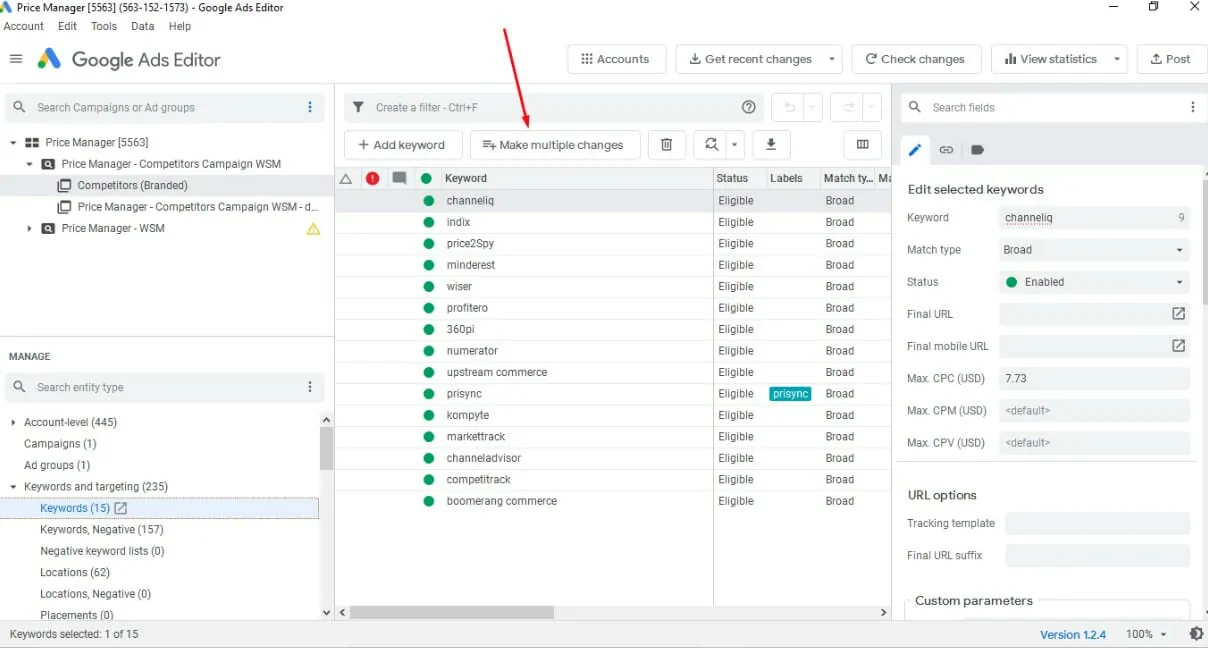Collapse Keywords and targeting (235) section
1208x648 pixels.
click(x=13, y=487)
